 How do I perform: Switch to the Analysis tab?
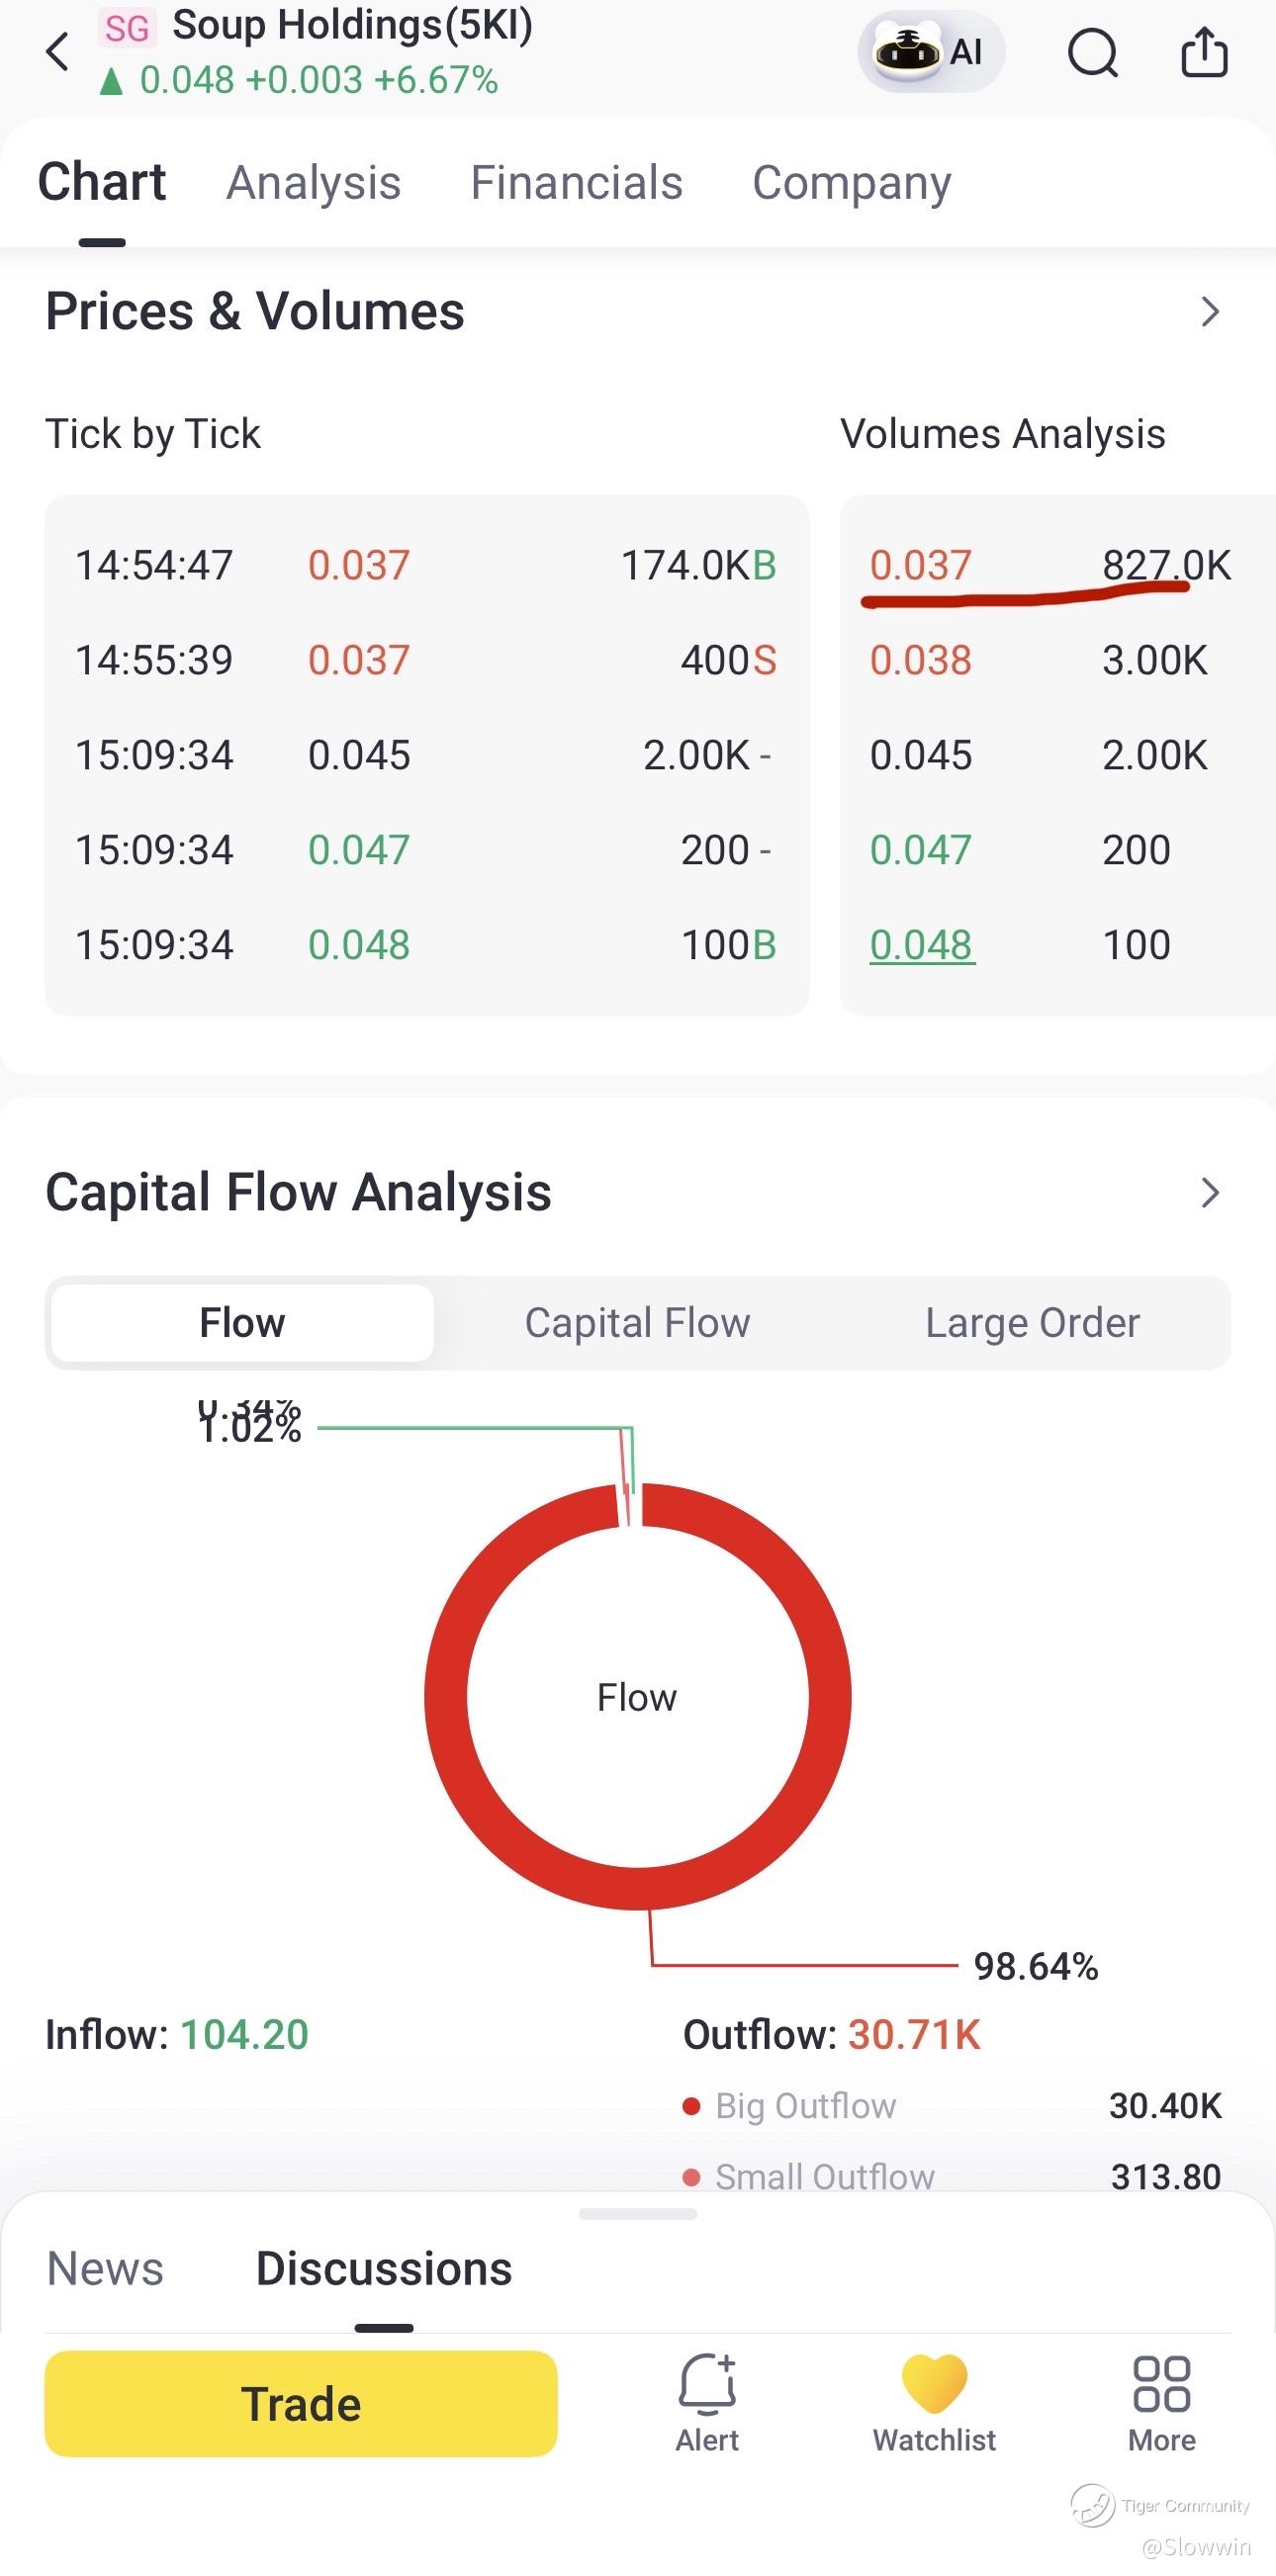pyautogui.click(x=313, y=183)
